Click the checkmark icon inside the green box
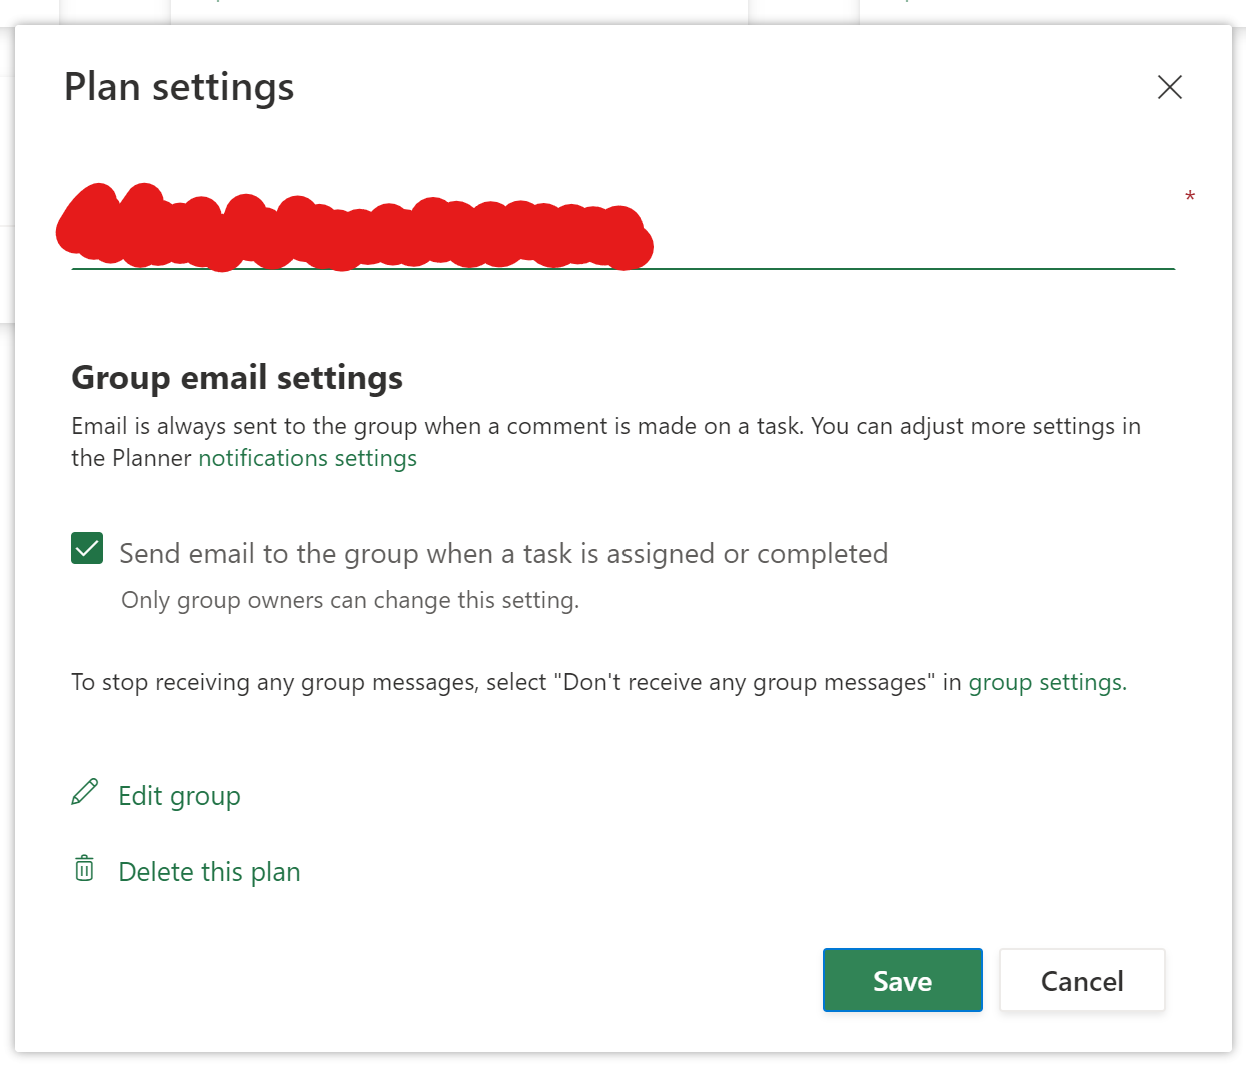1246x1070 pixels. pos(87,548)
